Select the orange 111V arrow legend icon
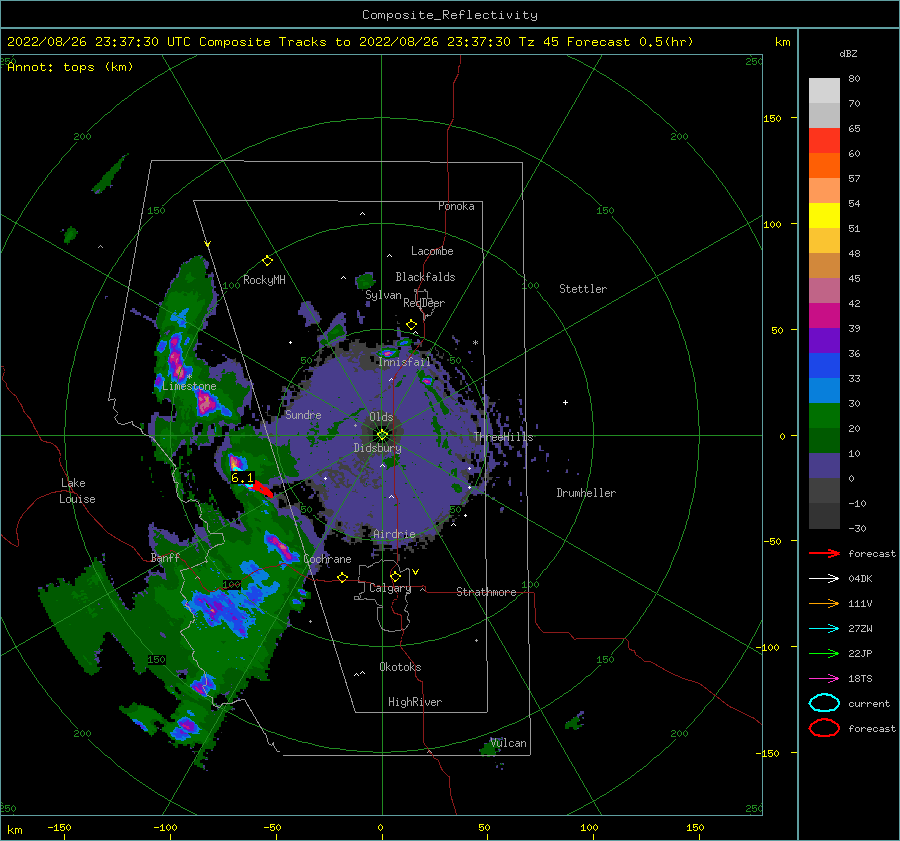 point(824,603)
